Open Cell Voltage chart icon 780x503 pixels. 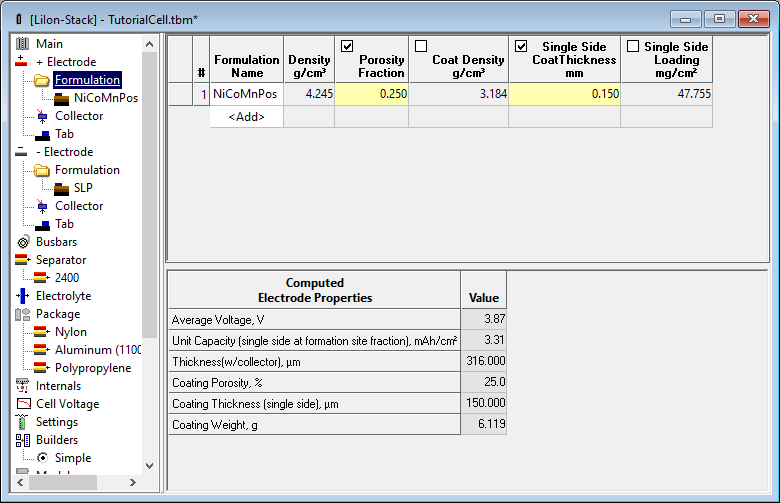pos(22,404)
